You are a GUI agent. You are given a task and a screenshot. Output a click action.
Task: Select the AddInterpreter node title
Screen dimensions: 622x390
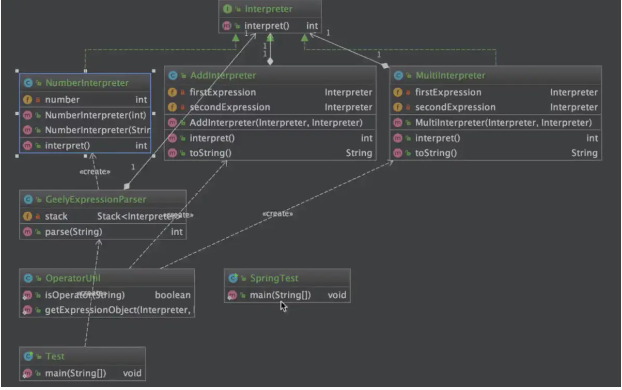click(x=223, y=75)
